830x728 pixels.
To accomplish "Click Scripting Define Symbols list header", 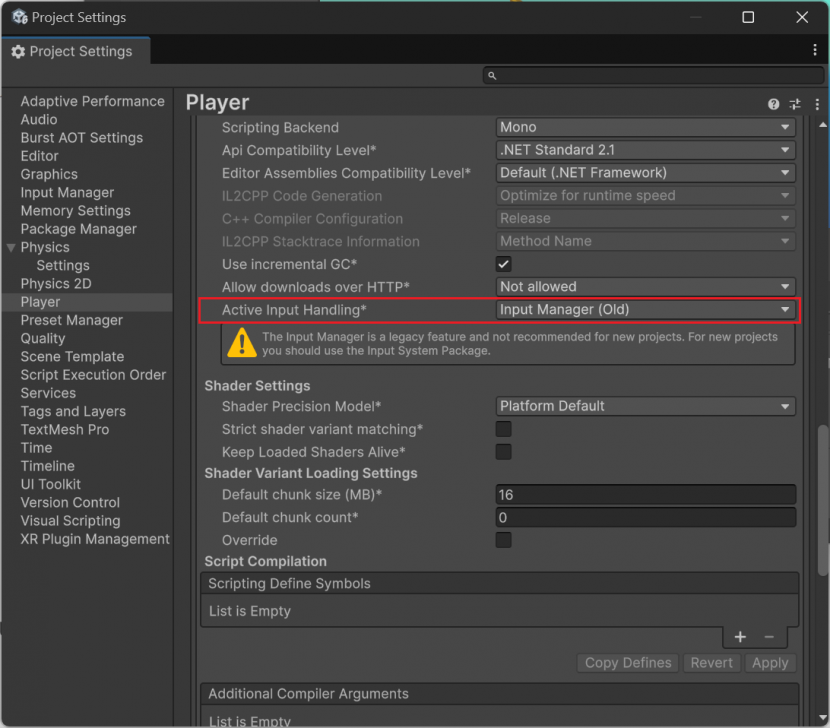I will (x=499, y=583).
